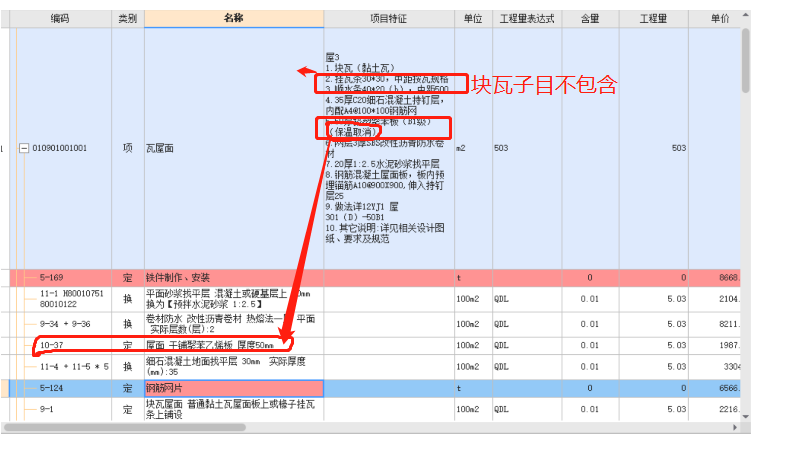Image resolution: width=810 pixels, height=456 pixels.
Task: Click unit price 8668 in row 5-169
Action: (x=714, y=278)
